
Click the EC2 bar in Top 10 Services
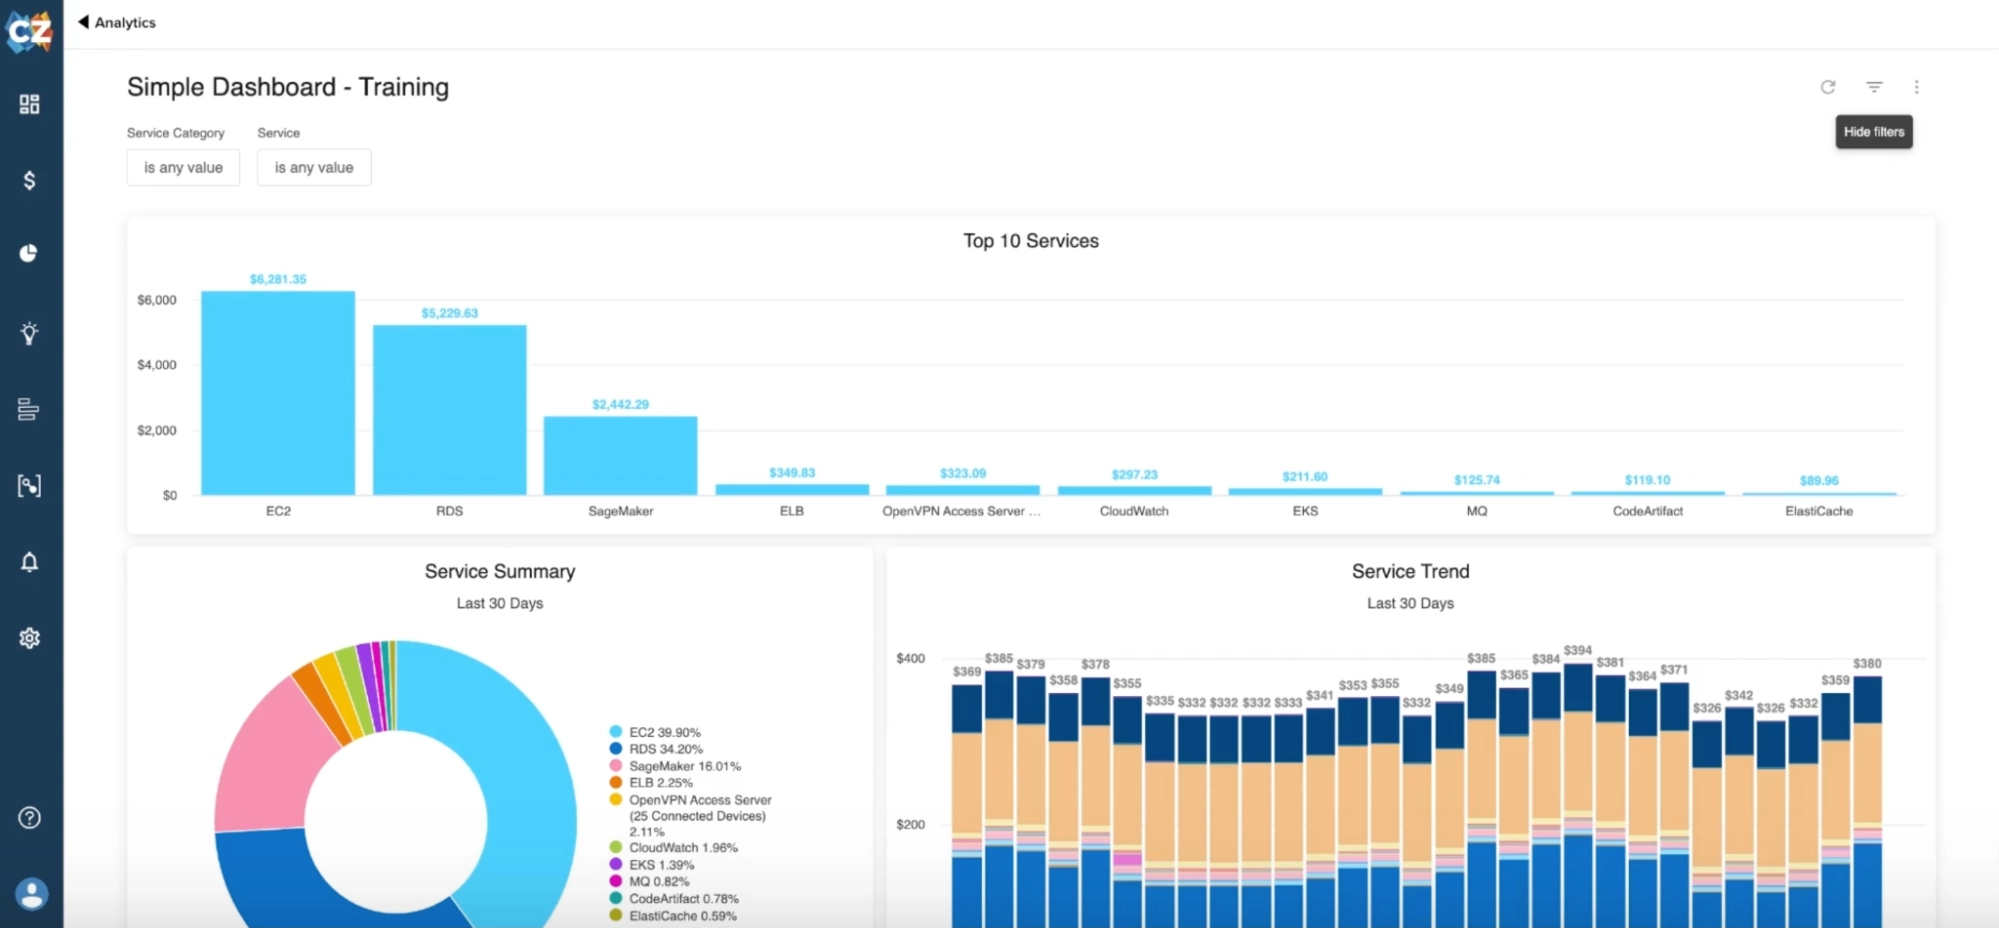tap(278, 393)
